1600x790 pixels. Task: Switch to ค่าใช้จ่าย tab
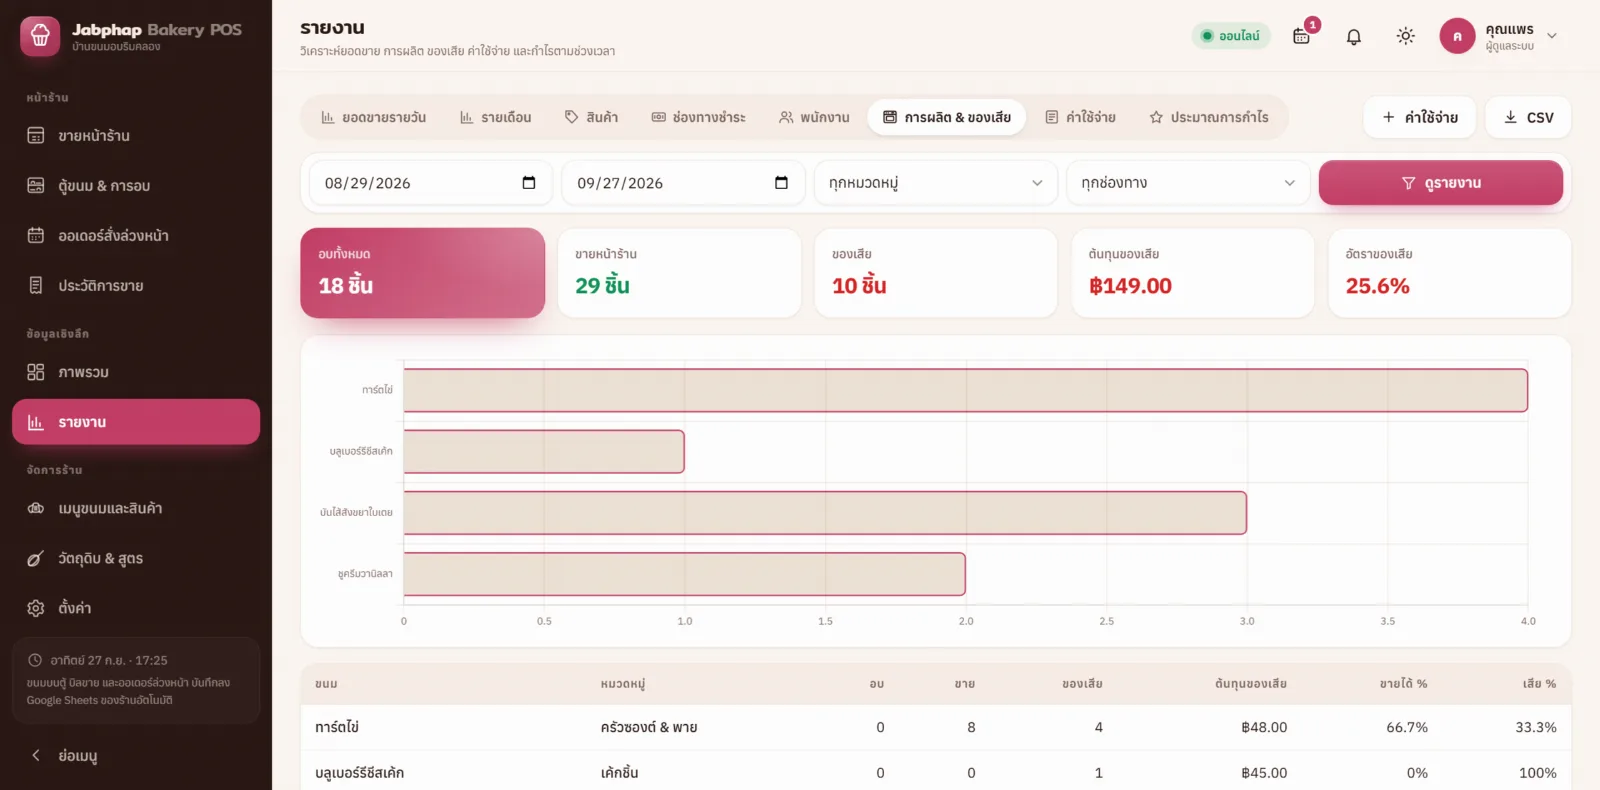pos(1080,117)
